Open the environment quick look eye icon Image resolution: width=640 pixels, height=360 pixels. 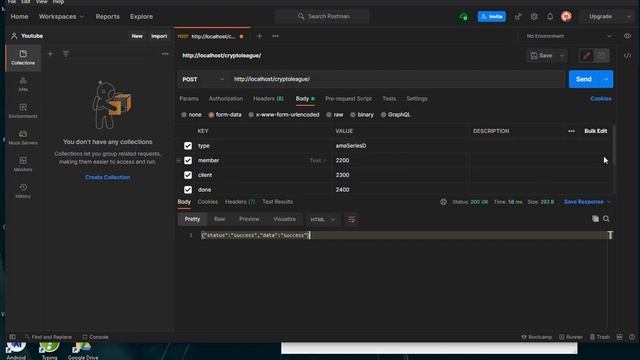(x=627, y=36)
